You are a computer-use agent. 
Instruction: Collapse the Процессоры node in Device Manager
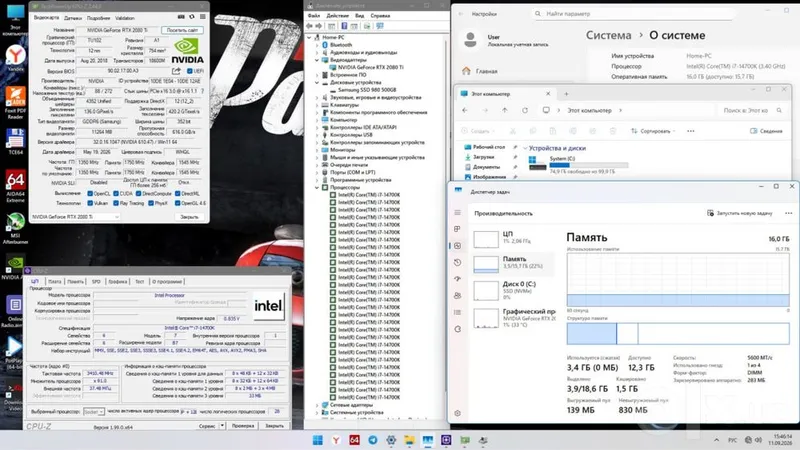[x=317, y=187]
